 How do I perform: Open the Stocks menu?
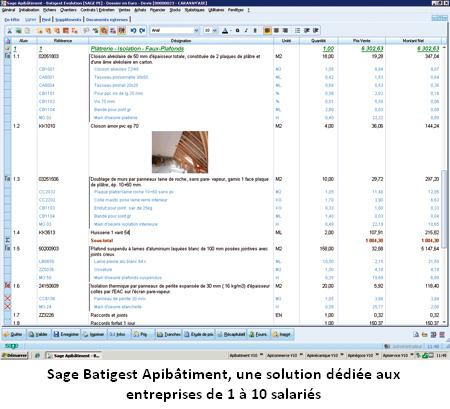(175, 10)
